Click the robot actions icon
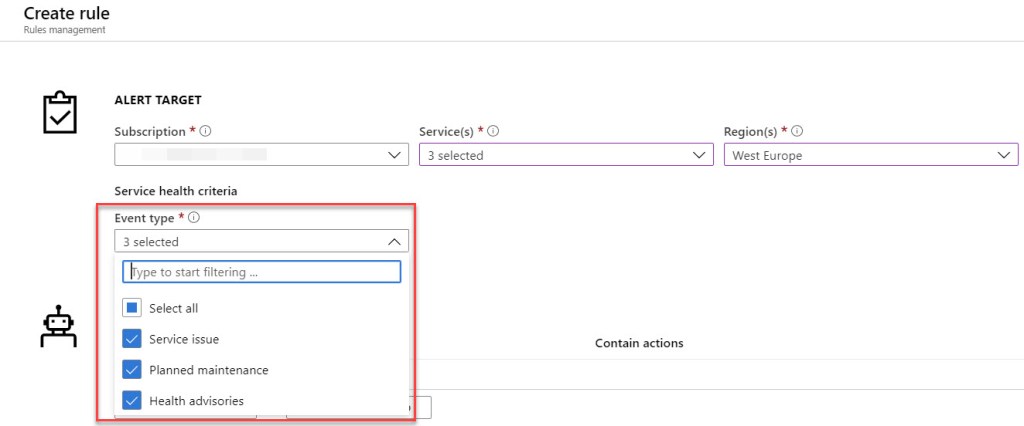 click(x=59, y=328)
